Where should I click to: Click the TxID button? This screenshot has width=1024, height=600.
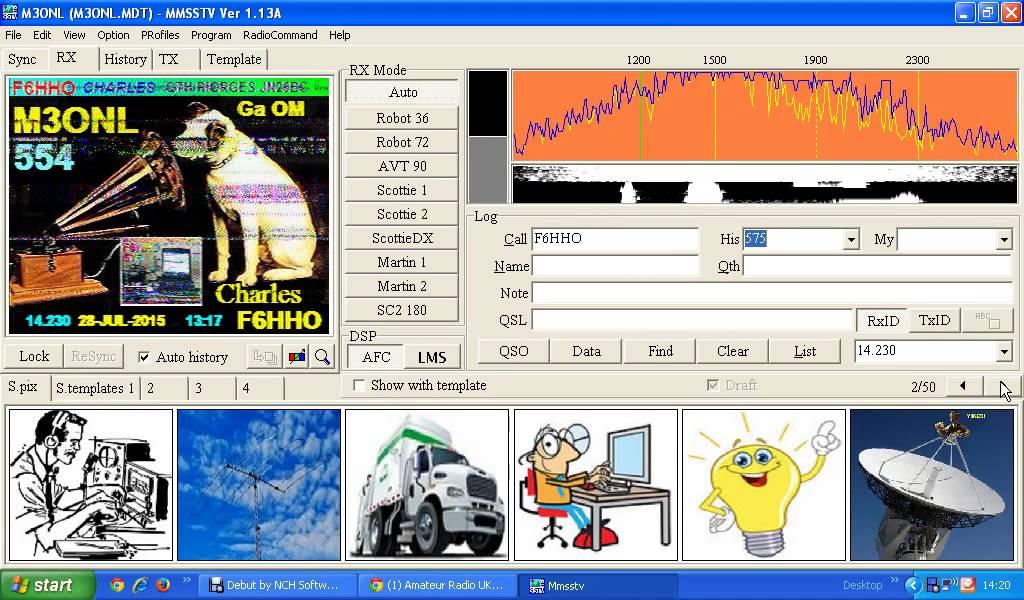(x=935, y=320)
